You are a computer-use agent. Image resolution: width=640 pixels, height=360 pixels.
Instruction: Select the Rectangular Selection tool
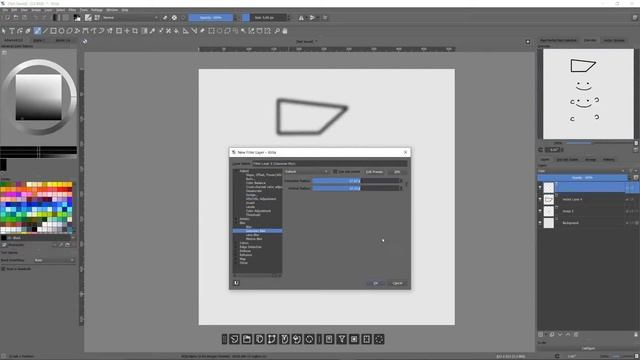(x=211, y=31)
